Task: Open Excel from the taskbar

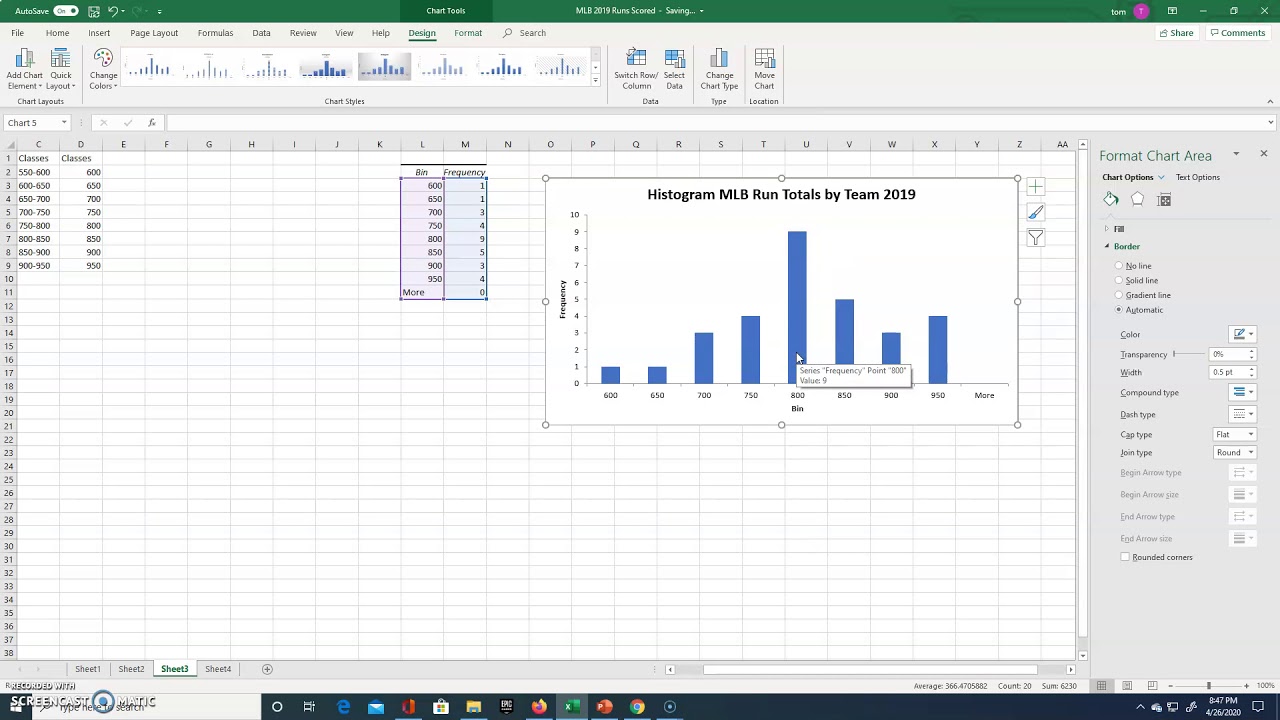Action: (571, 707)
